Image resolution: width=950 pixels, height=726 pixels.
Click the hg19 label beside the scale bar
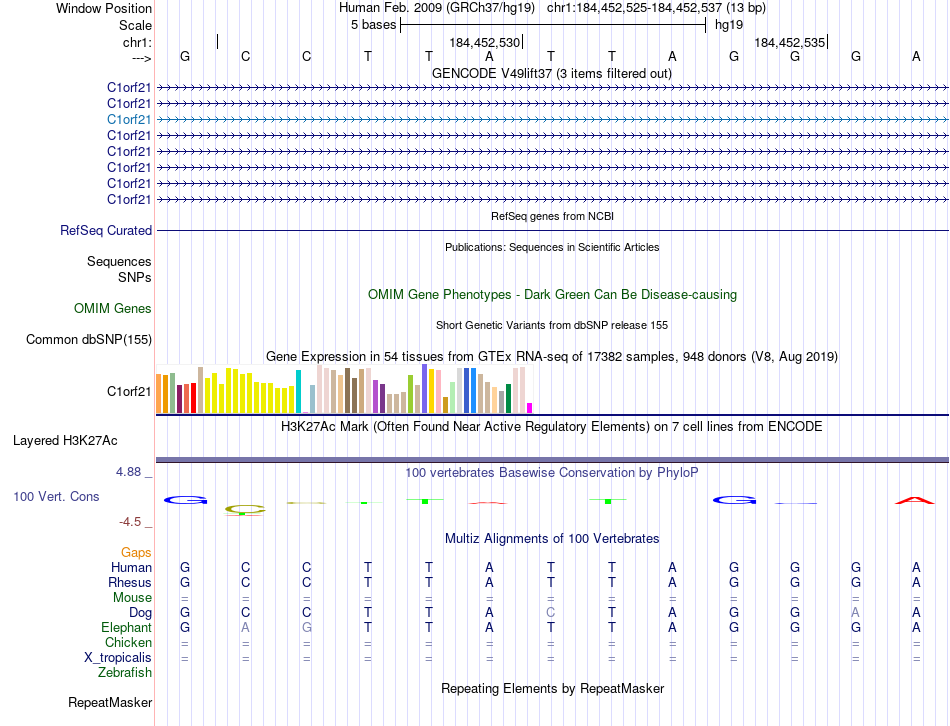coord(729,25)
